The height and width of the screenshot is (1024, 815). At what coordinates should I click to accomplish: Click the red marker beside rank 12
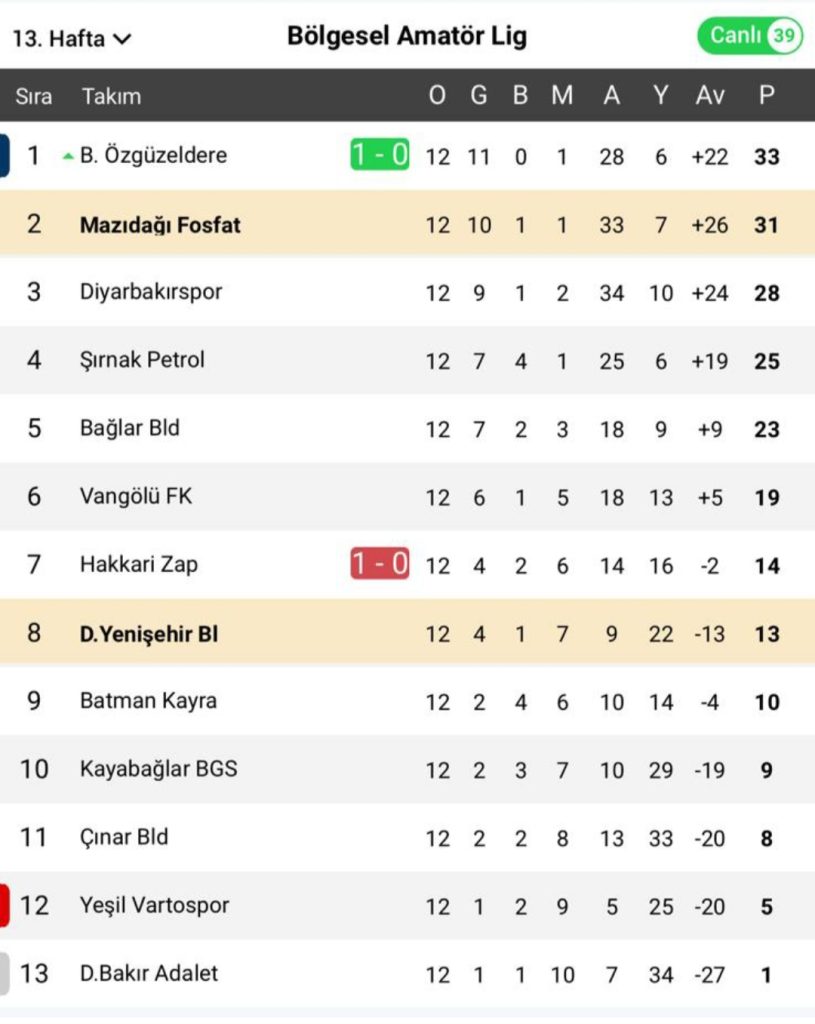[5, 905]
